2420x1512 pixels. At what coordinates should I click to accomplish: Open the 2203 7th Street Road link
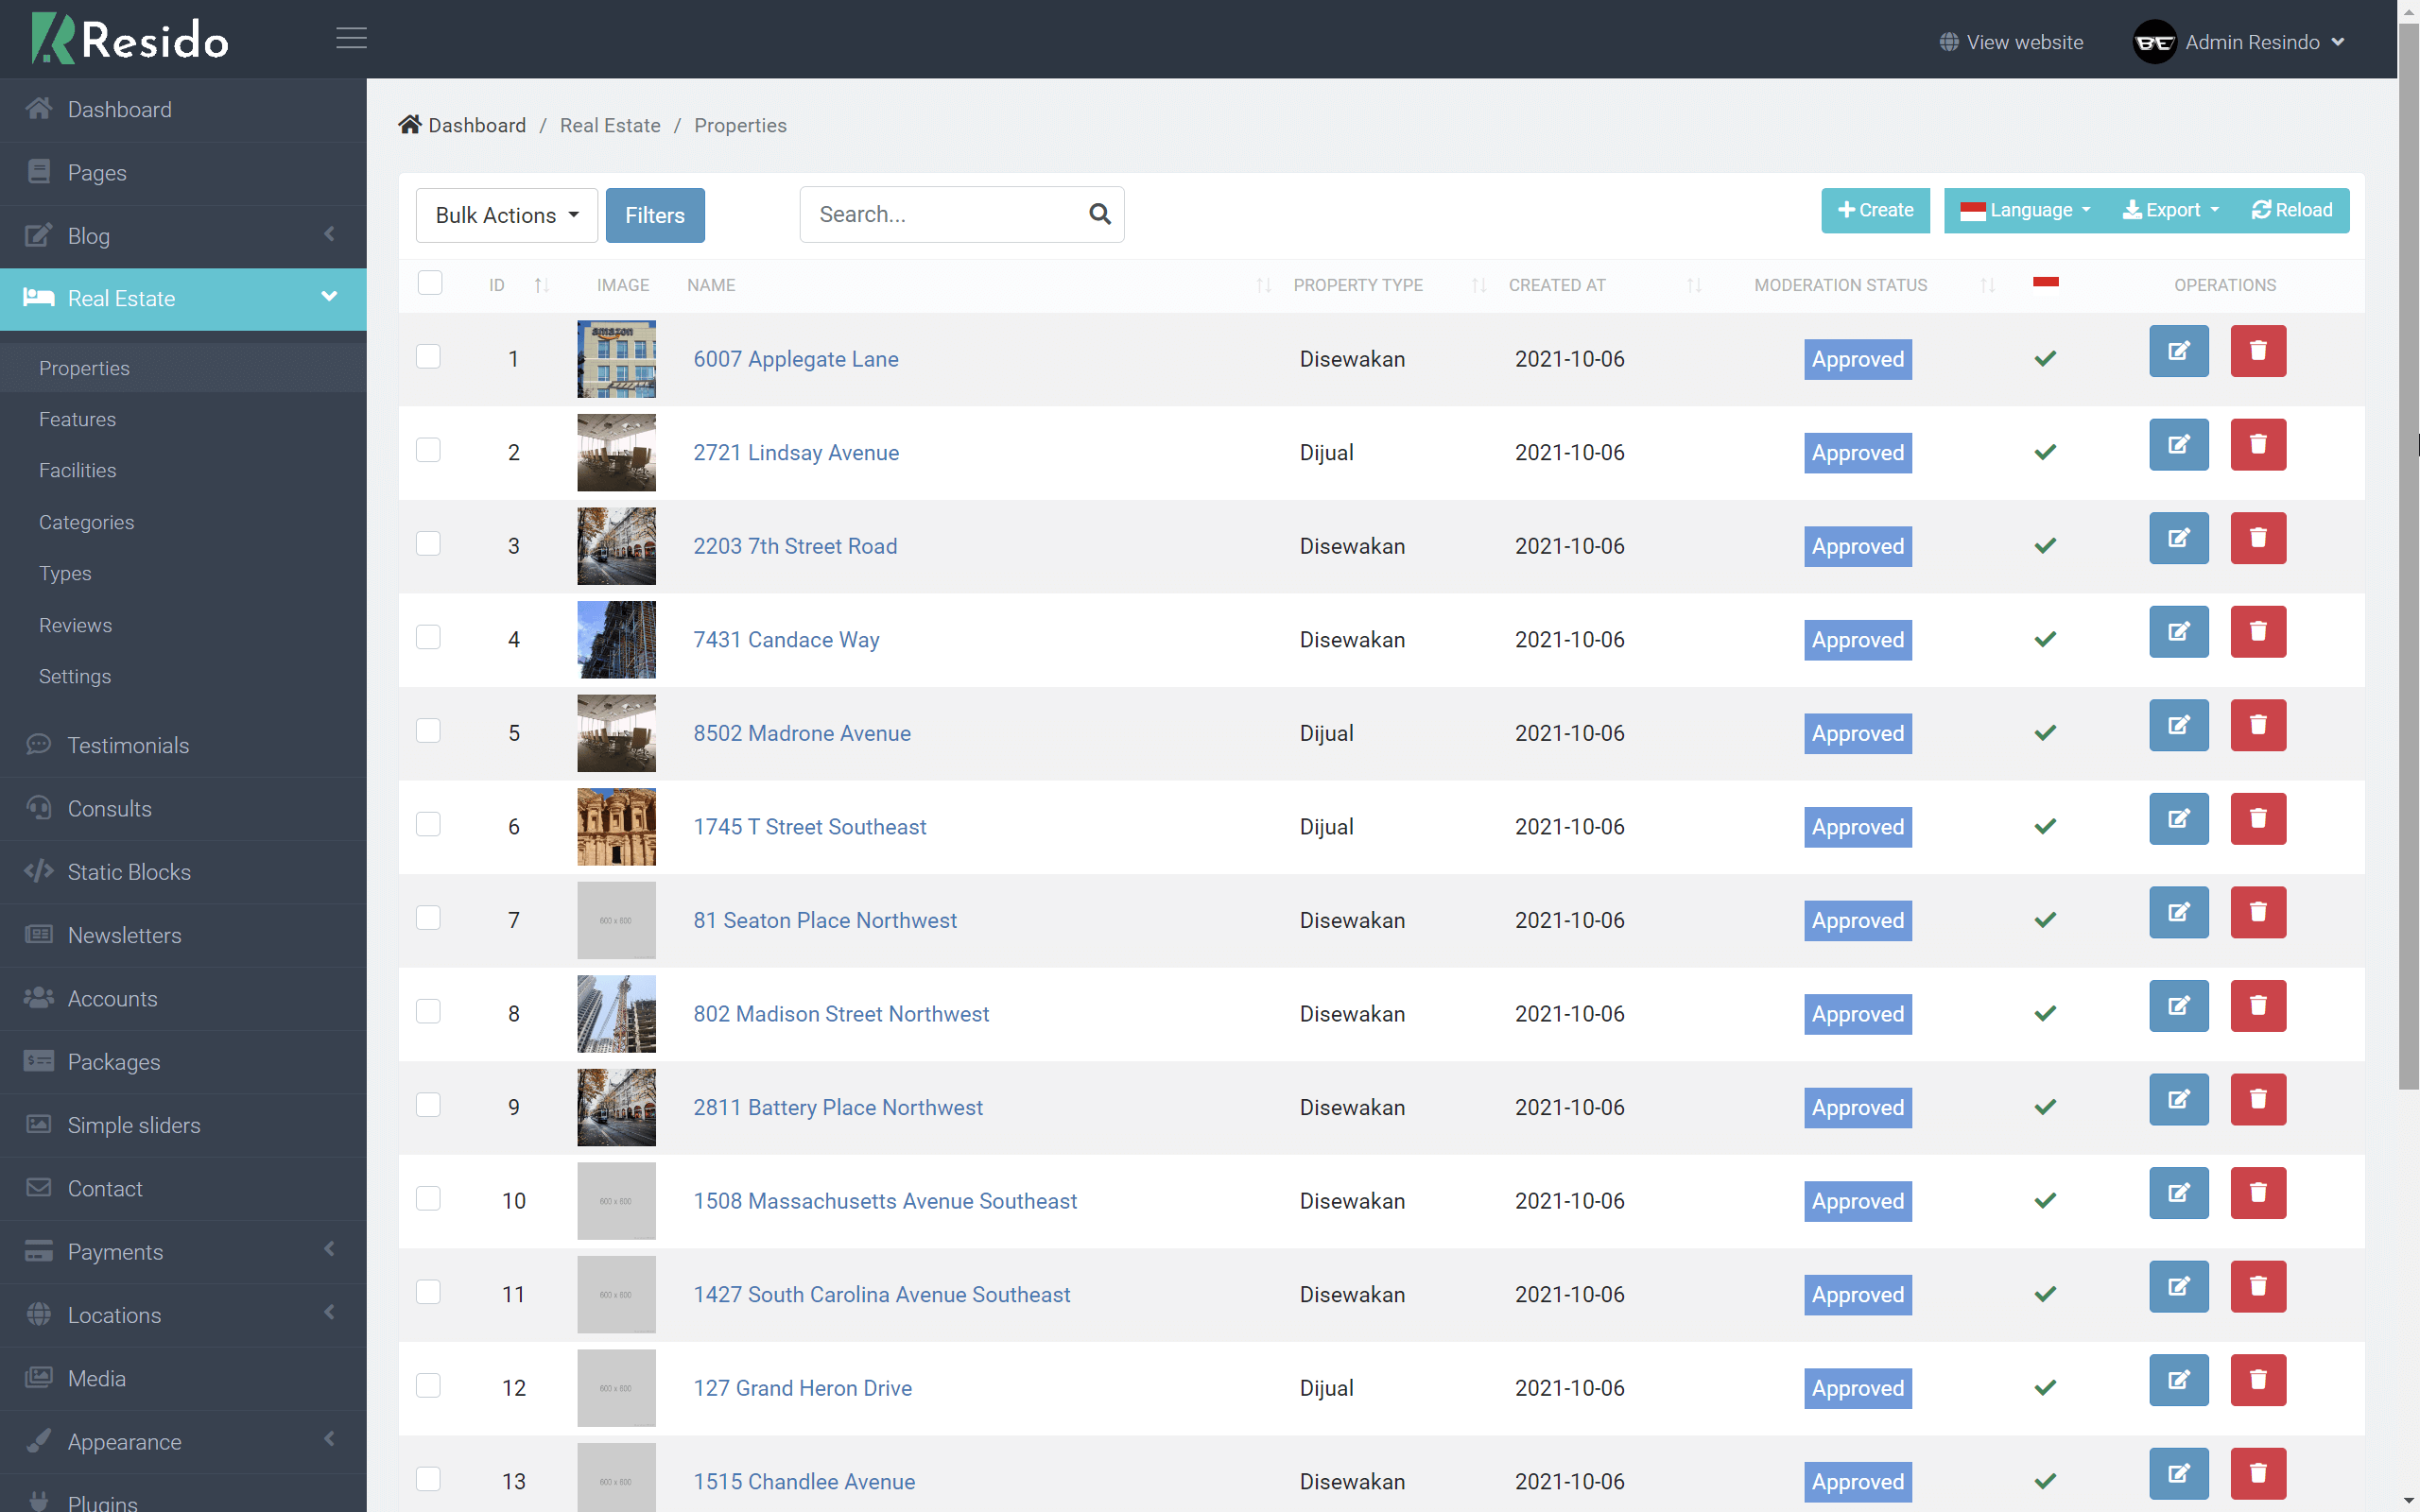(795, 547)
